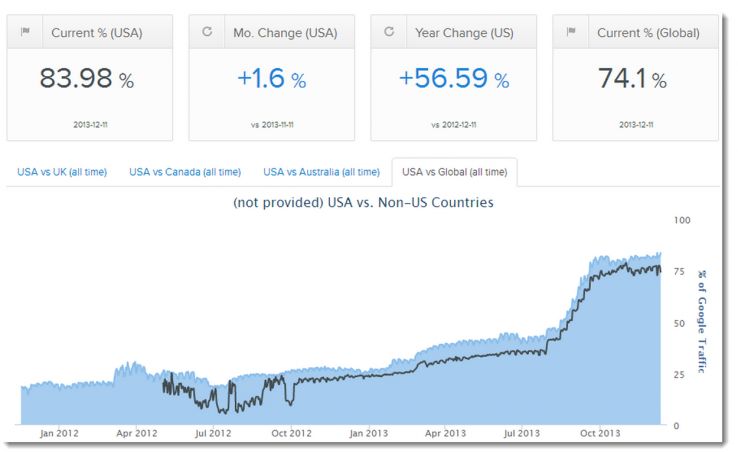Click the +1.6 % monthly change value
The width and height of the screenshot is (738, 452).
click(271, 80)
